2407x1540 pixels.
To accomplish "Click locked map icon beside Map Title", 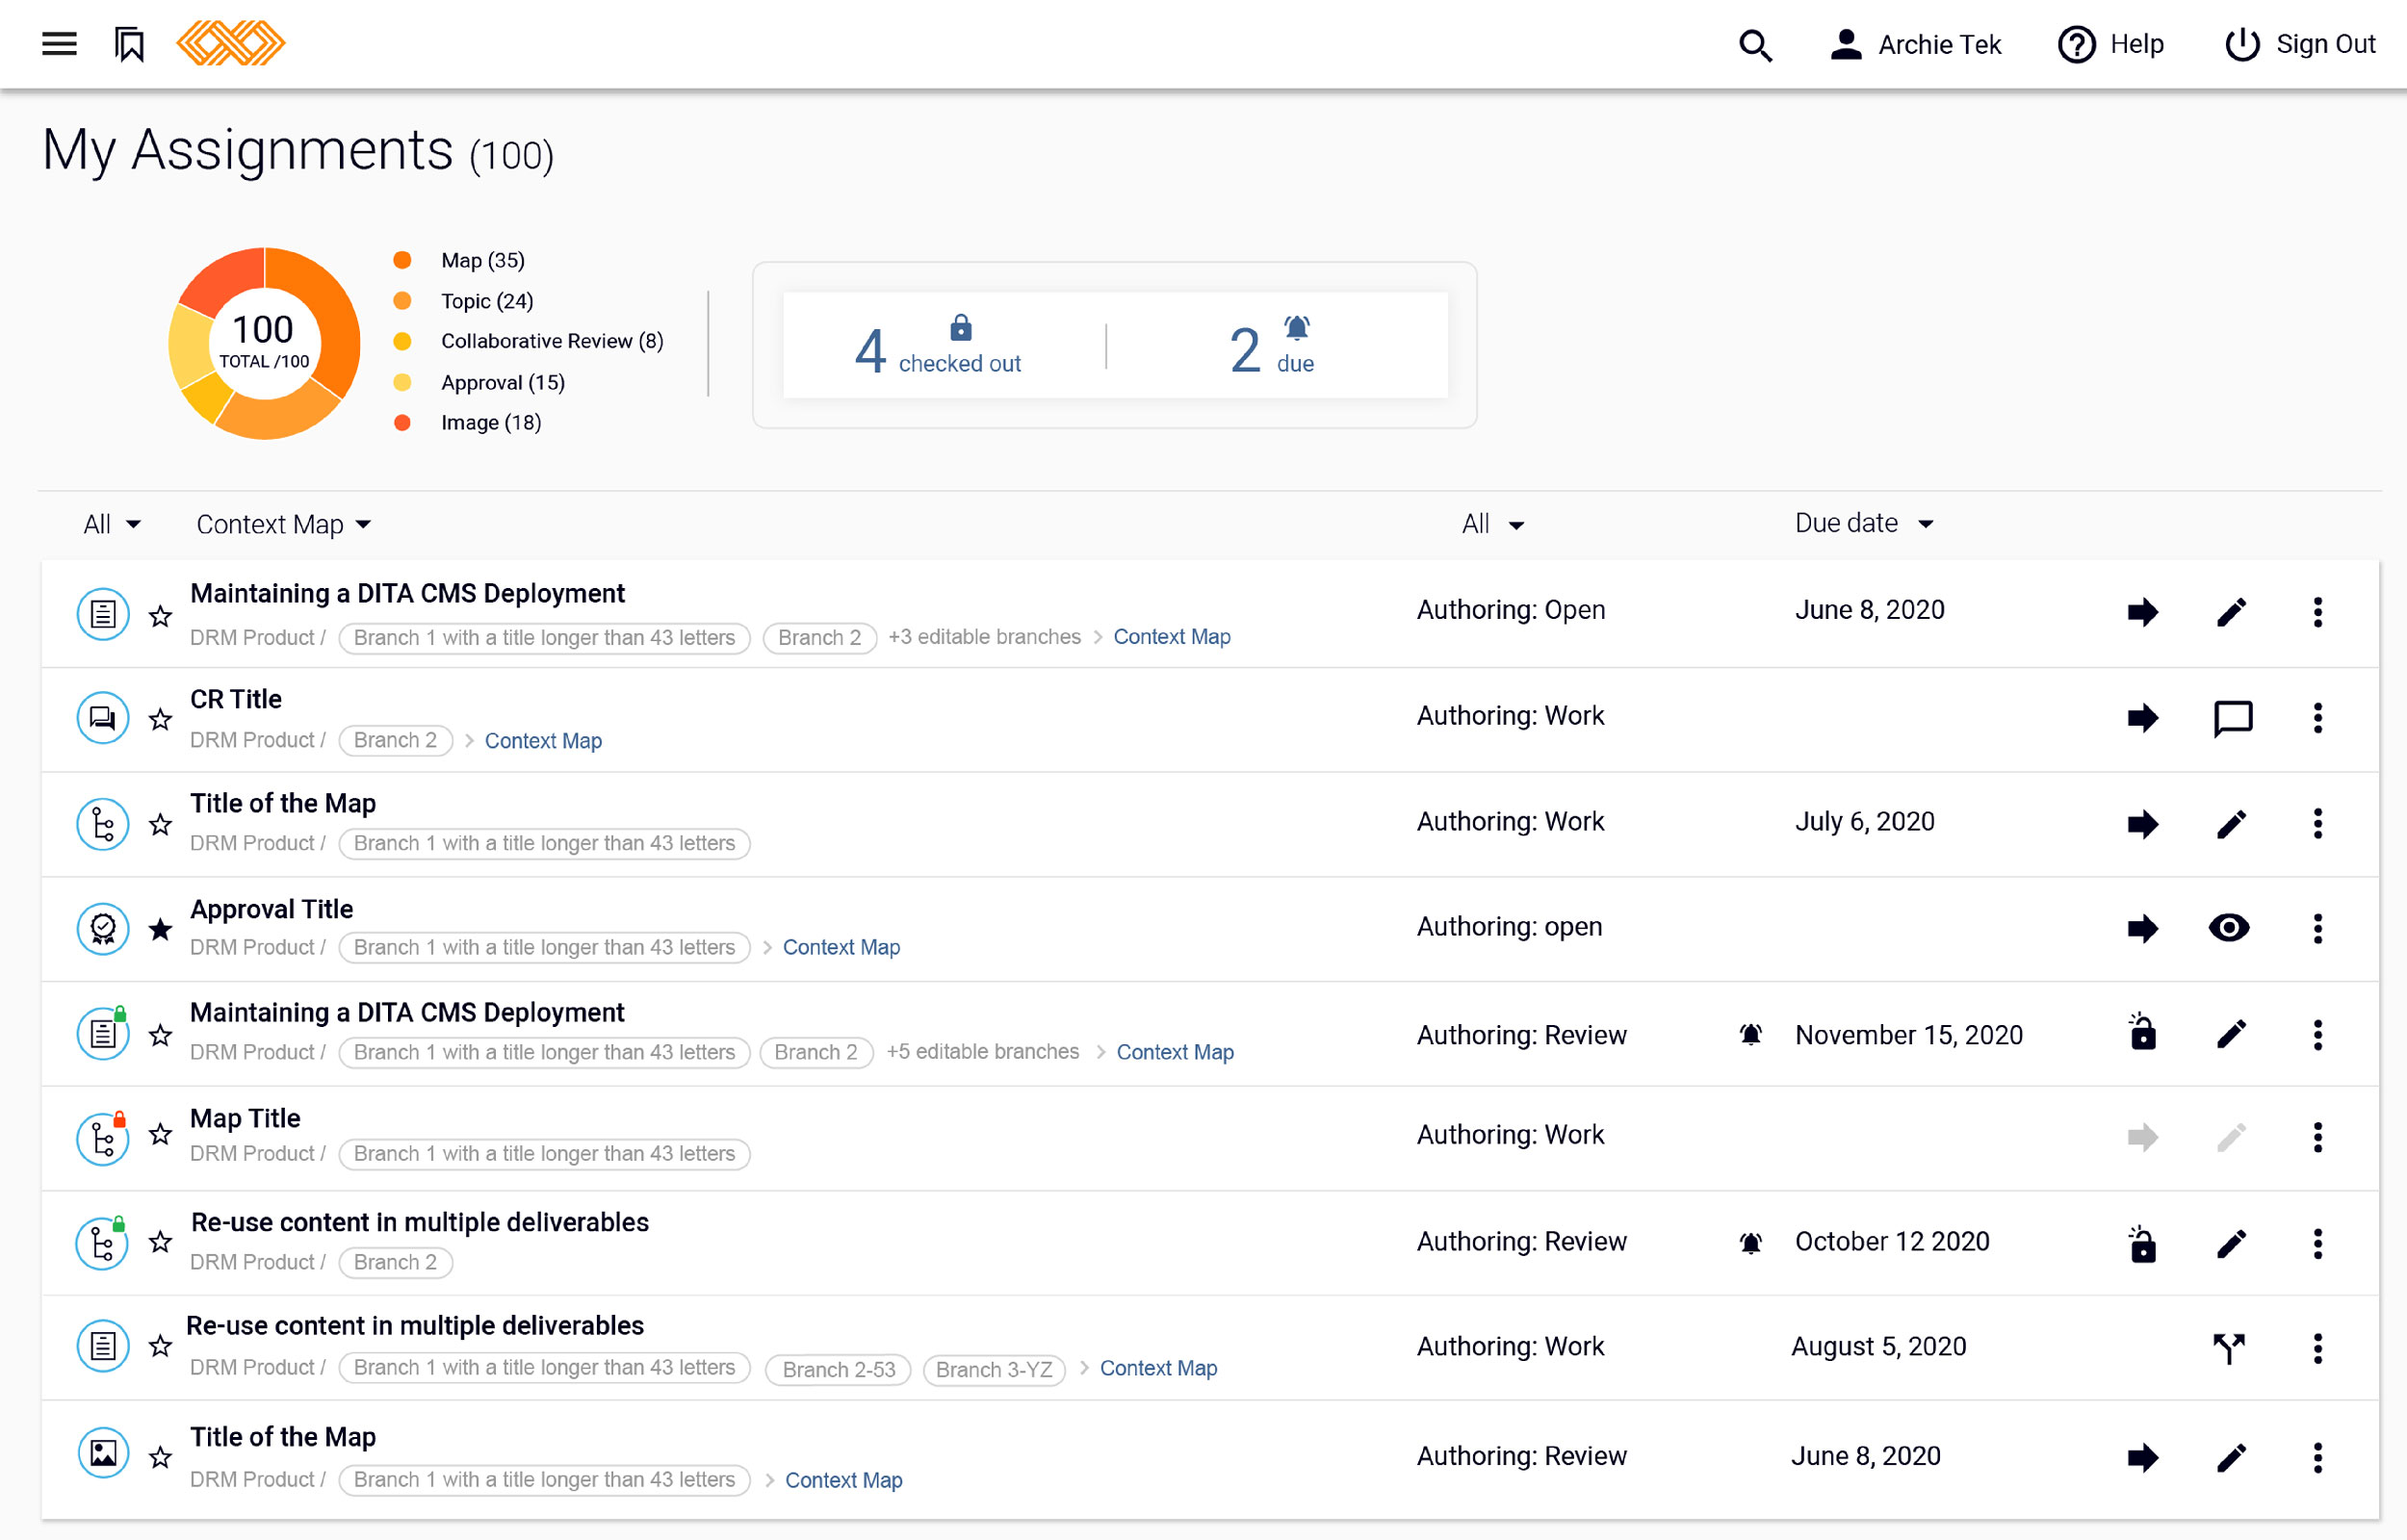I will [x=103, y=1139].
